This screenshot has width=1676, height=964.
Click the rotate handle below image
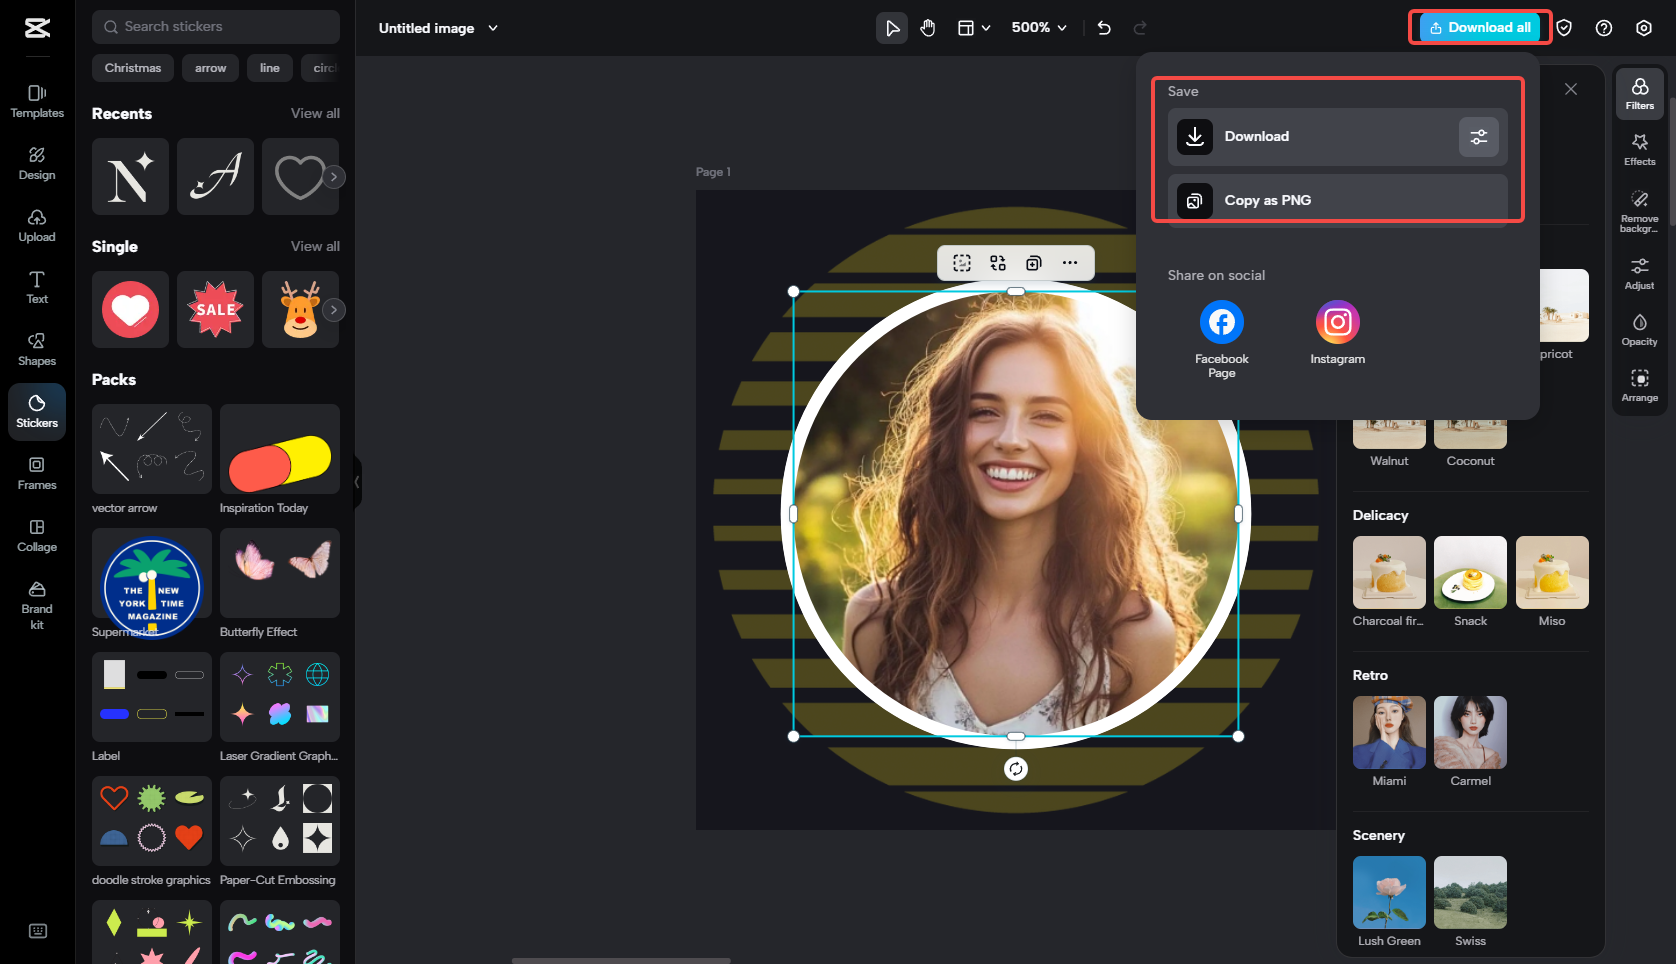point(1015,769)
